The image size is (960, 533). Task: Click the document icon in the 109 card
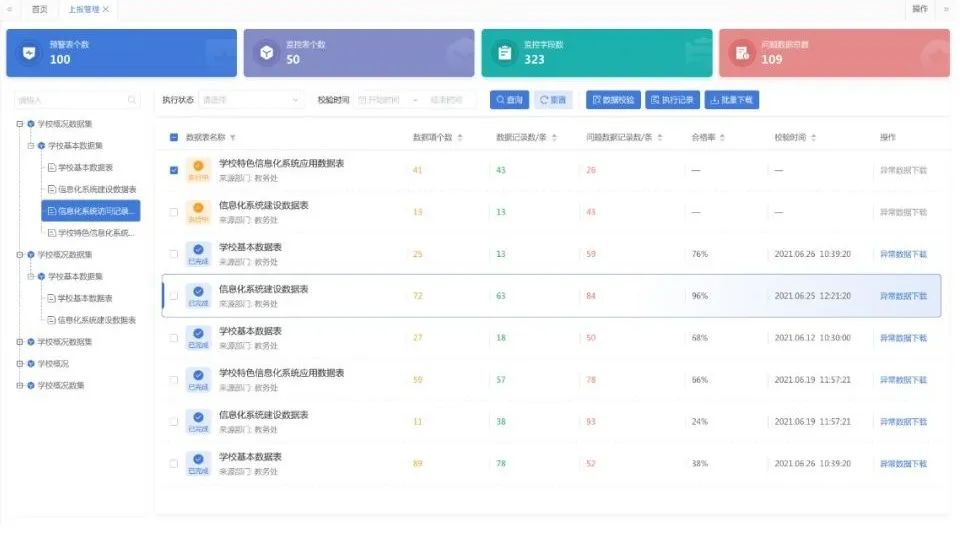pos(741,53)
